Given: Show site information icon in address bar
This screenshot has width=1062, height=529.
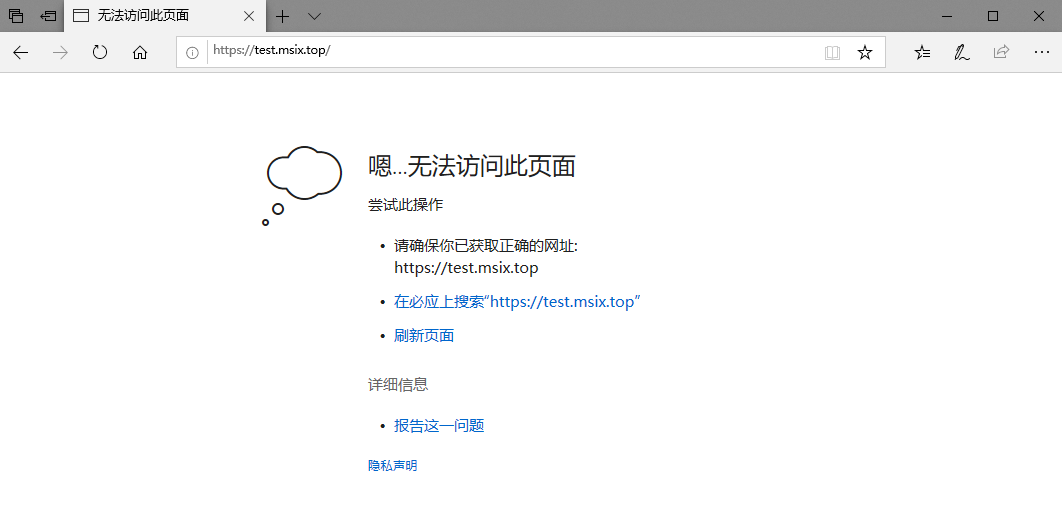Looking at the screenshot, I should click(192, 53).
